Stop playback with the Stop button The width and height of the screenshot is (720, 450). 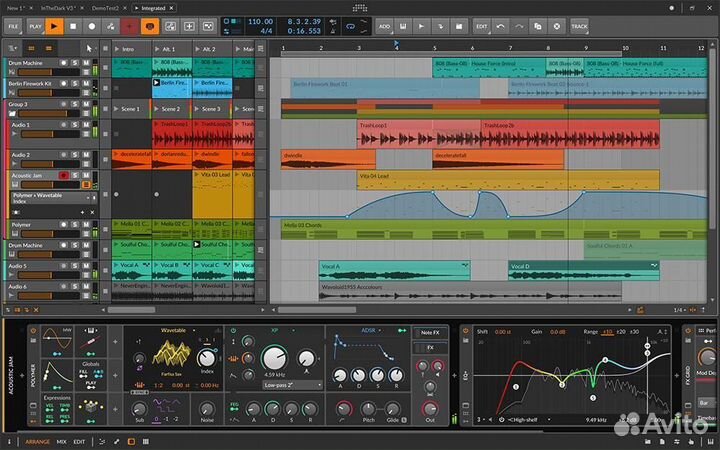click(x=73, y=26)
